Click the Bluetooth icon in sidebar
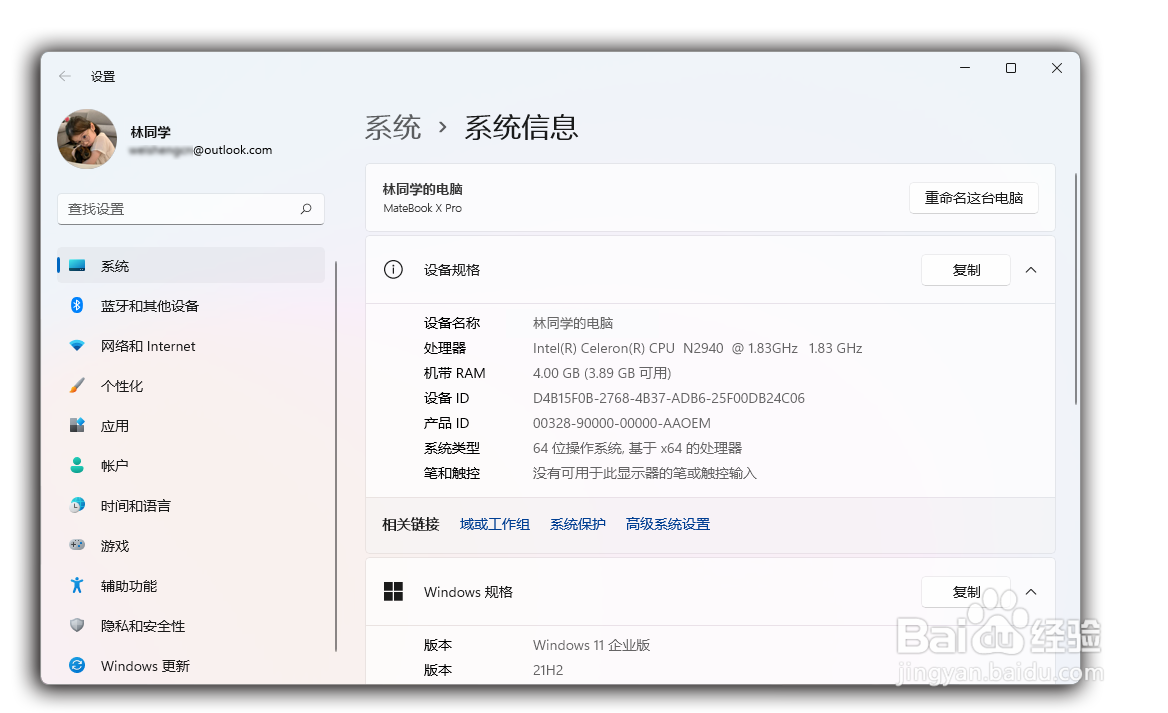Screen dimensions: 1168x713 click(x=77, y=305)
